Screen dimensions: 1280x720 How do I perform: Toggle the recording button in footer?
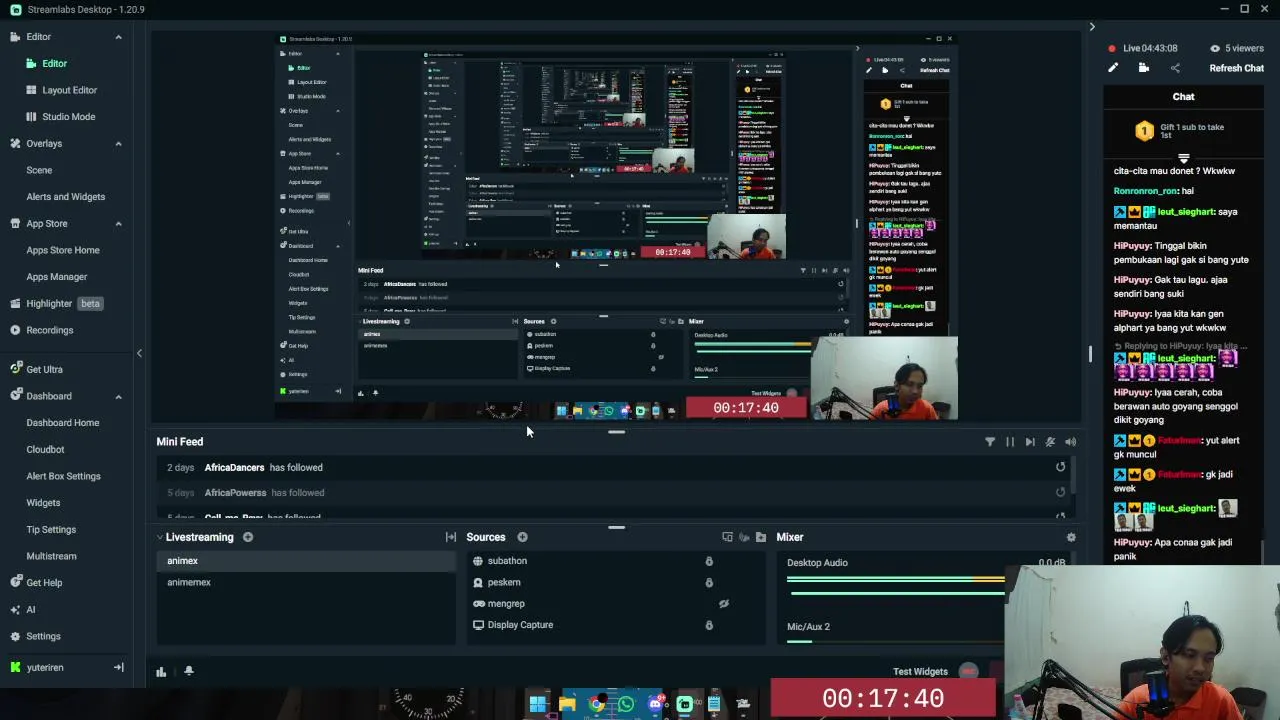click(968, 672)
